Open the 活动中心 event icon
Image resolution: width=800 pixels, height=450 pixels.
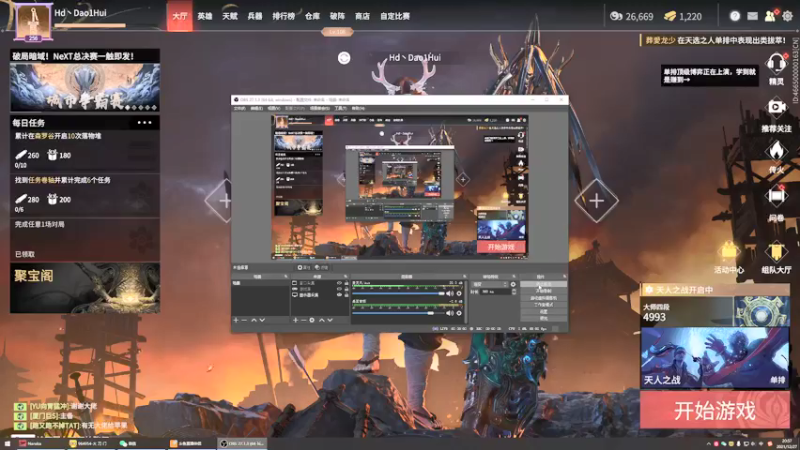729,252
